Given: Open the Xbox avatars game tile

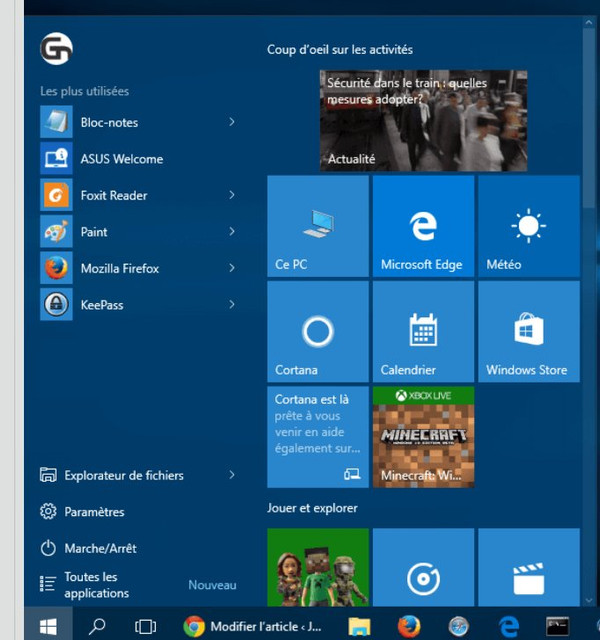Looking at the screenshot, I should coord(318,567).
